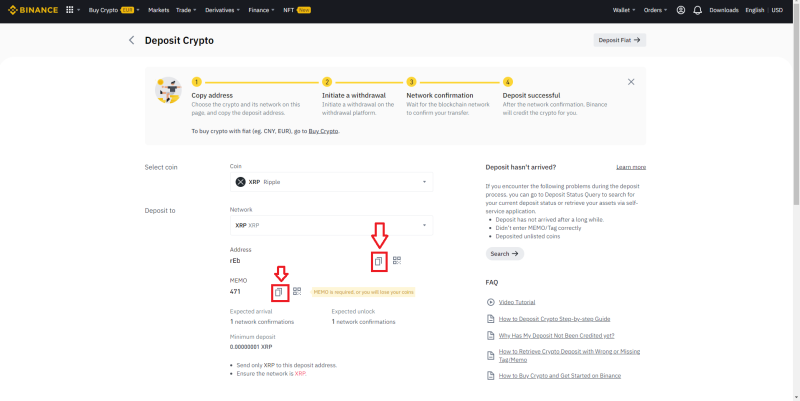Click the XRP coin logo icon
The width and height of the screenshot is (800, 401).
point(240,182)
